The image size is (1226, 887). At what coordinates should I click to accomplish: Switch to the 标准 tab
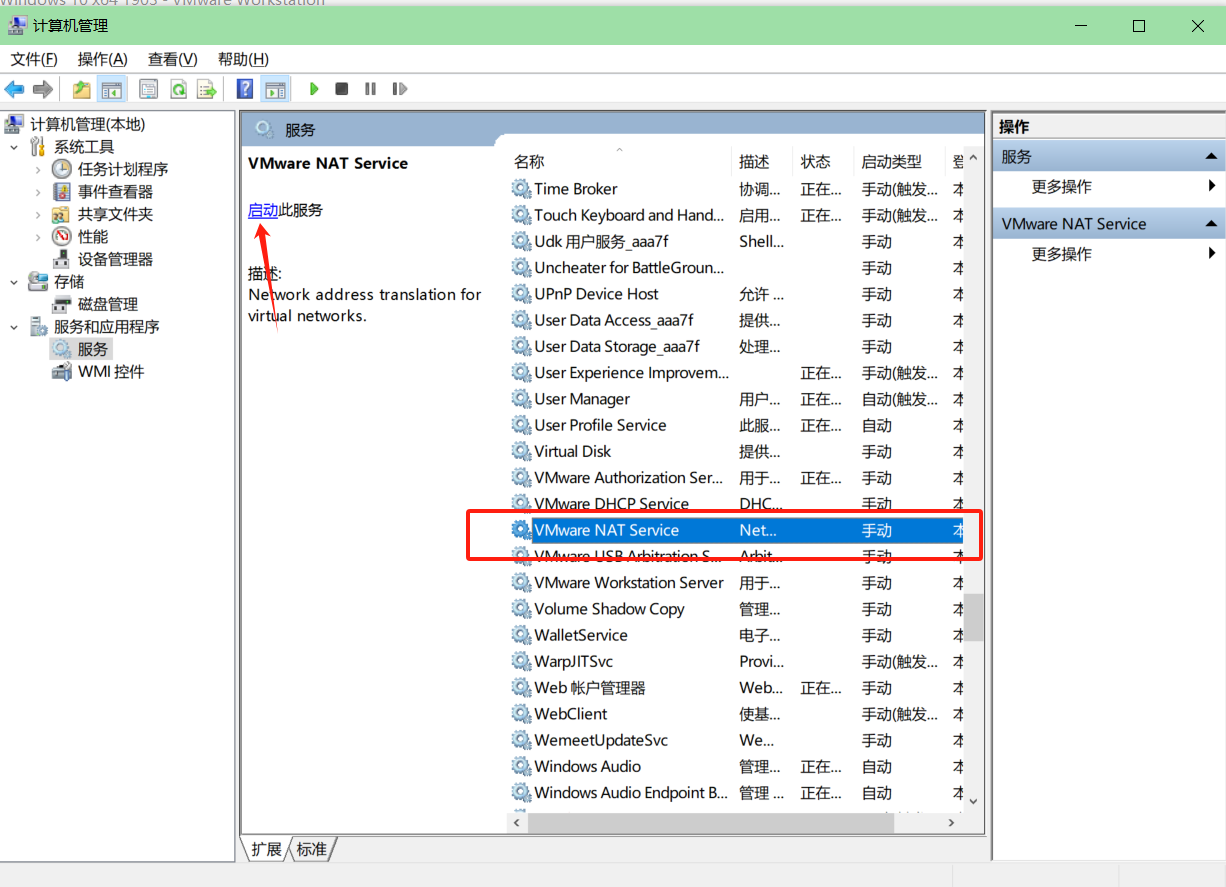(312, 849)
